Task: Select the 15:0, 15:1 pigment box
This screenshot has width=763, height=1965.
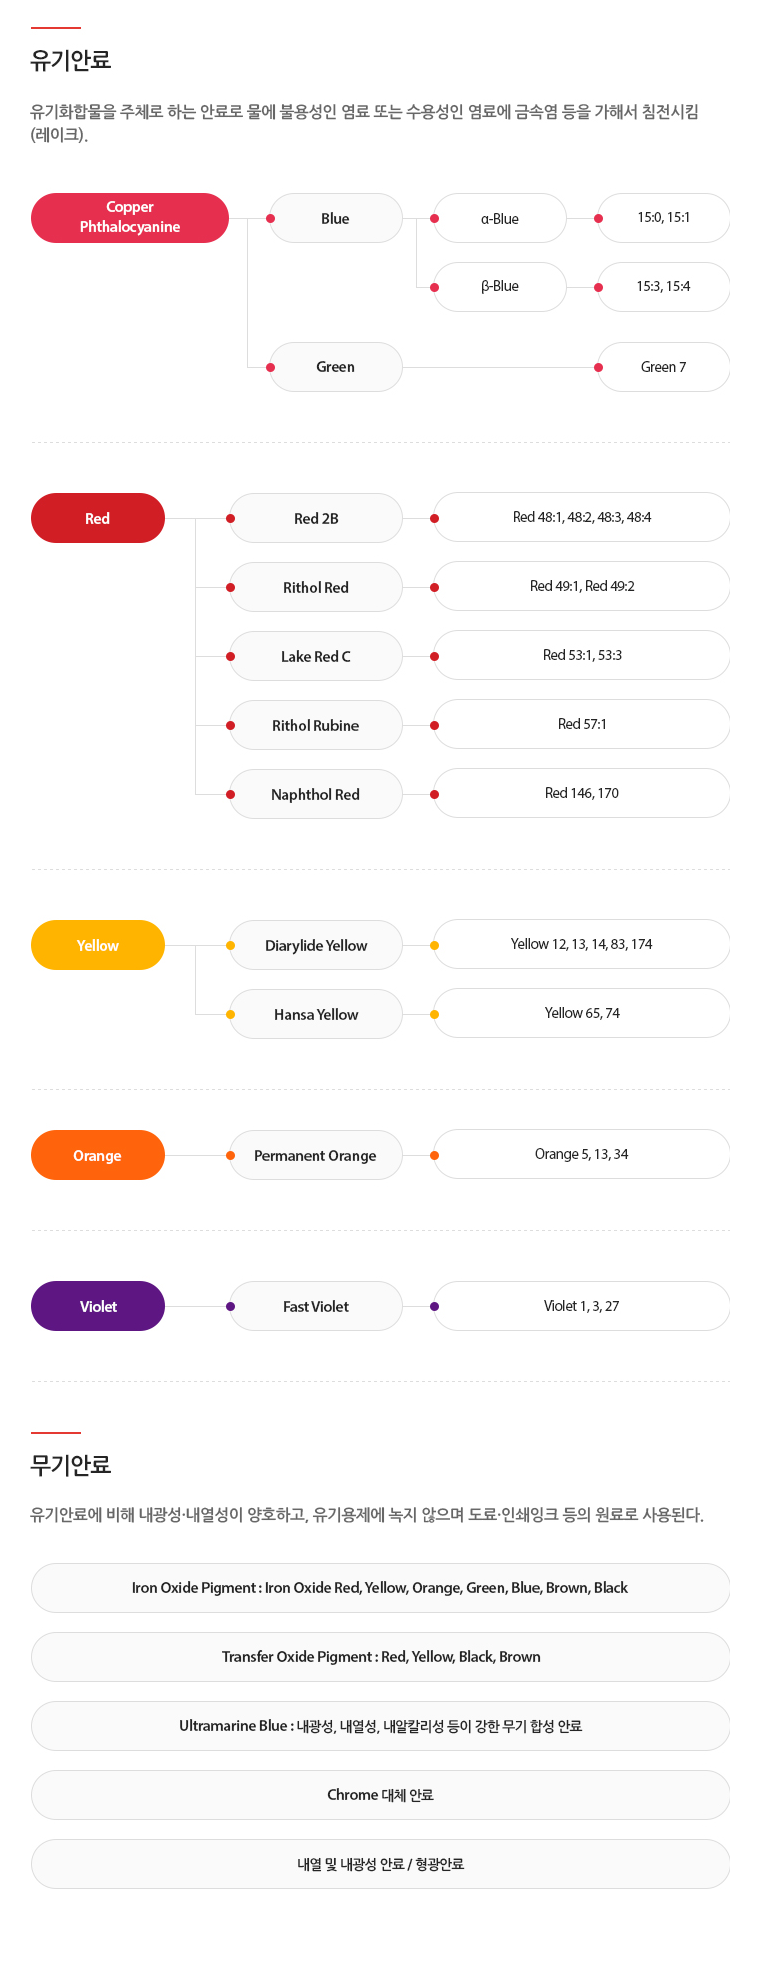Action: tap(663, 218)
